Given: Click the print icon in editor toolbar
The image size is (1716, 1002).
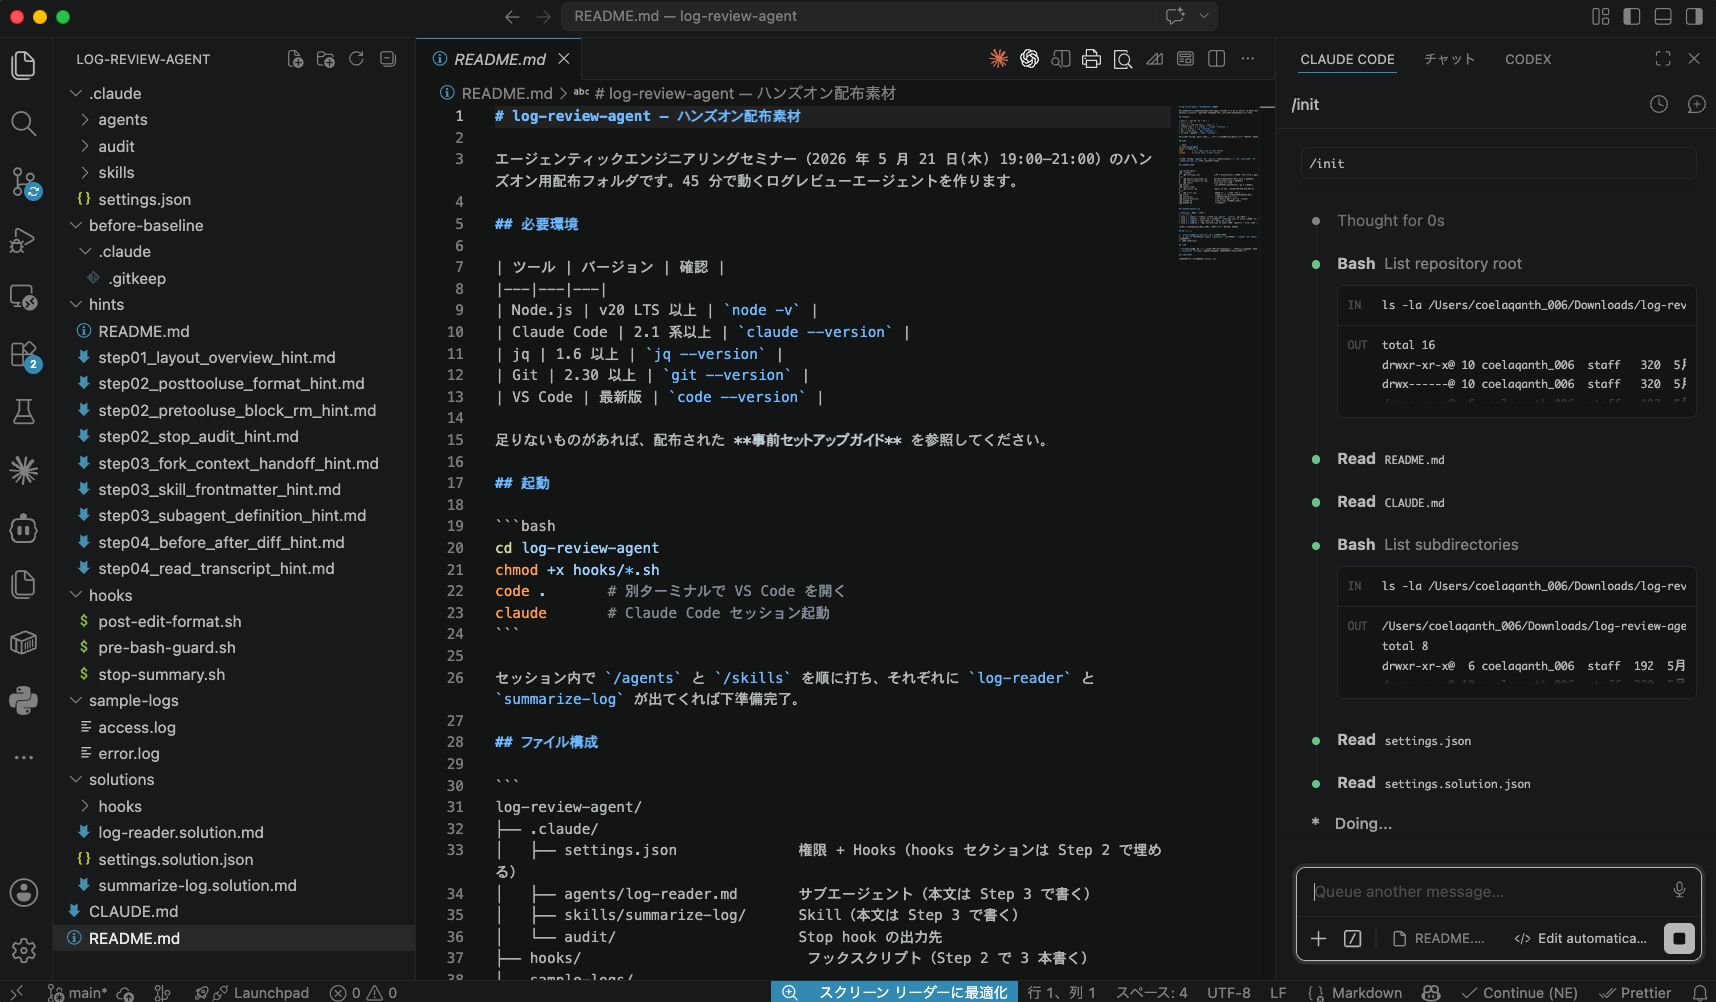Looking at the screenshot, I should tap(1091, 59).
